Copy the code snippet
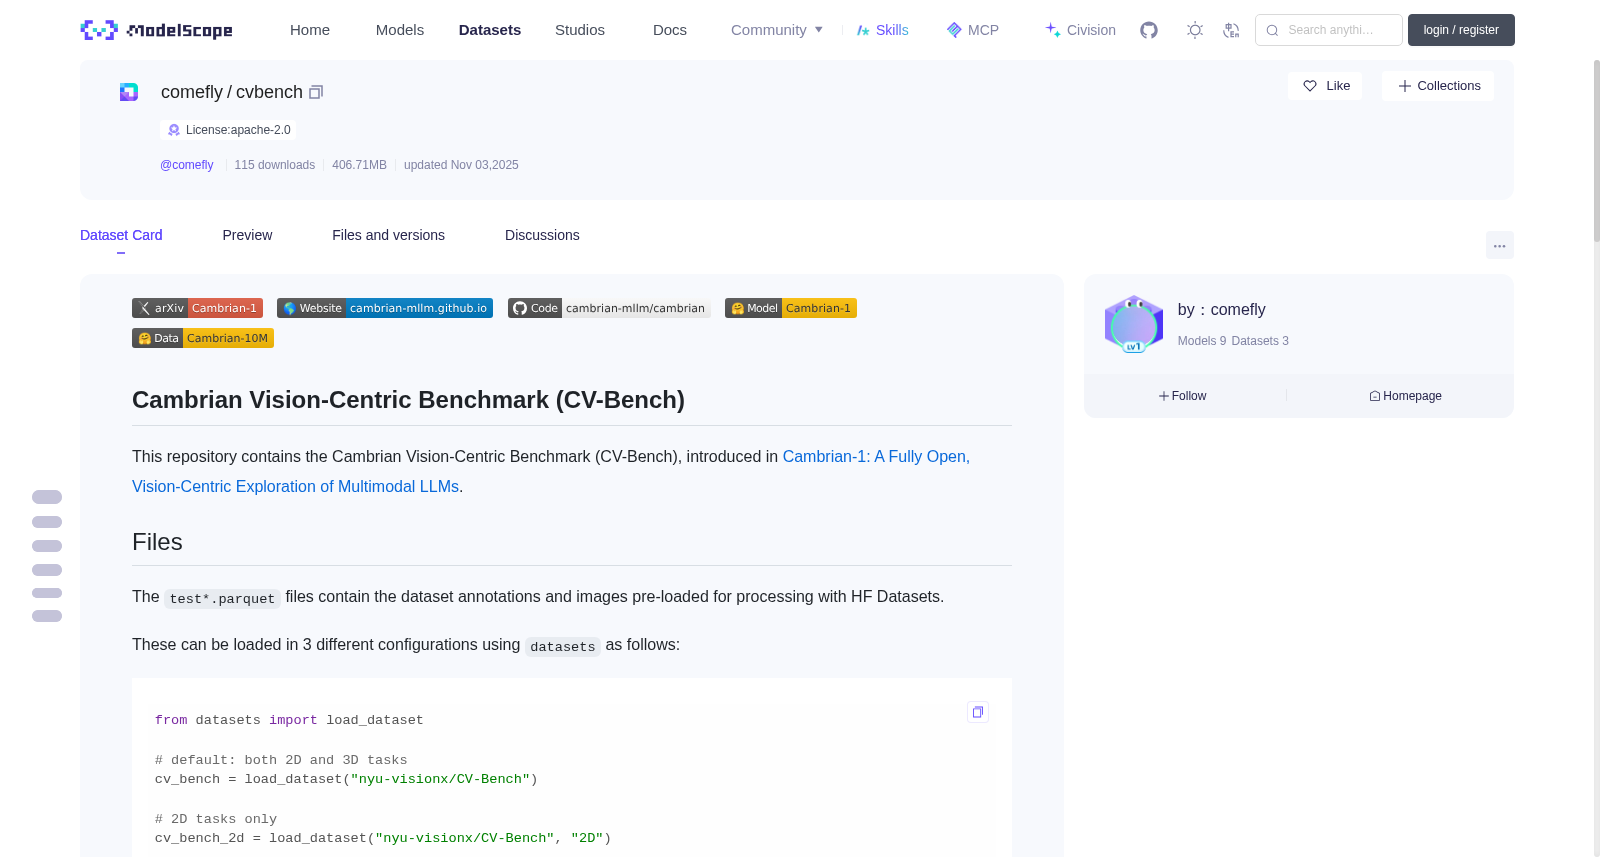Image resolution: width=1600 pixels, height=857 pixels. 978,712
